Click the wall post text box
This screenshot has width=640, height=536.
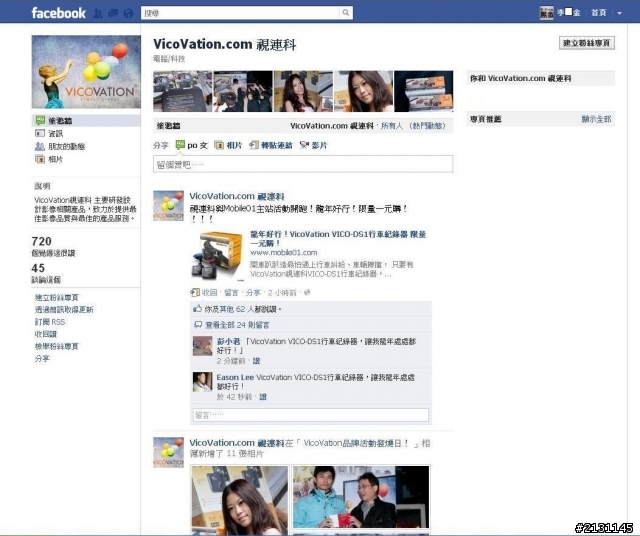coord(303,164)
